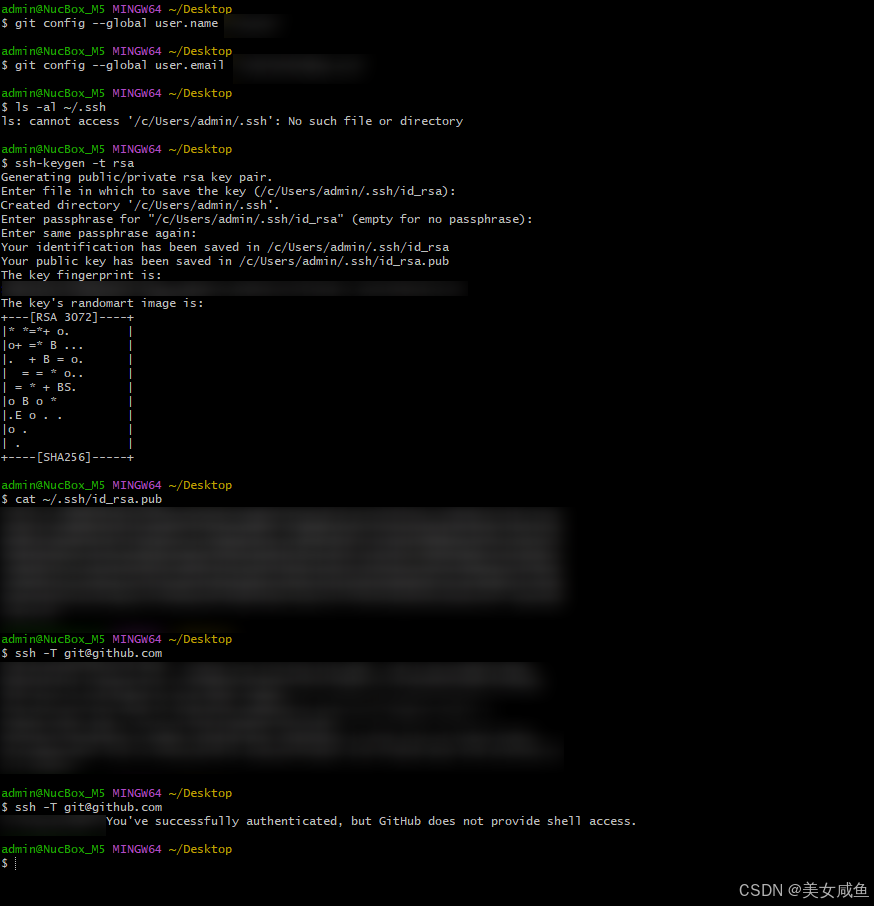The width and height of the screenshot is (874, 906).
Task: Click the '| = * + BS.' randomart row
Action: pyautogui.click(x=68, y=388)
